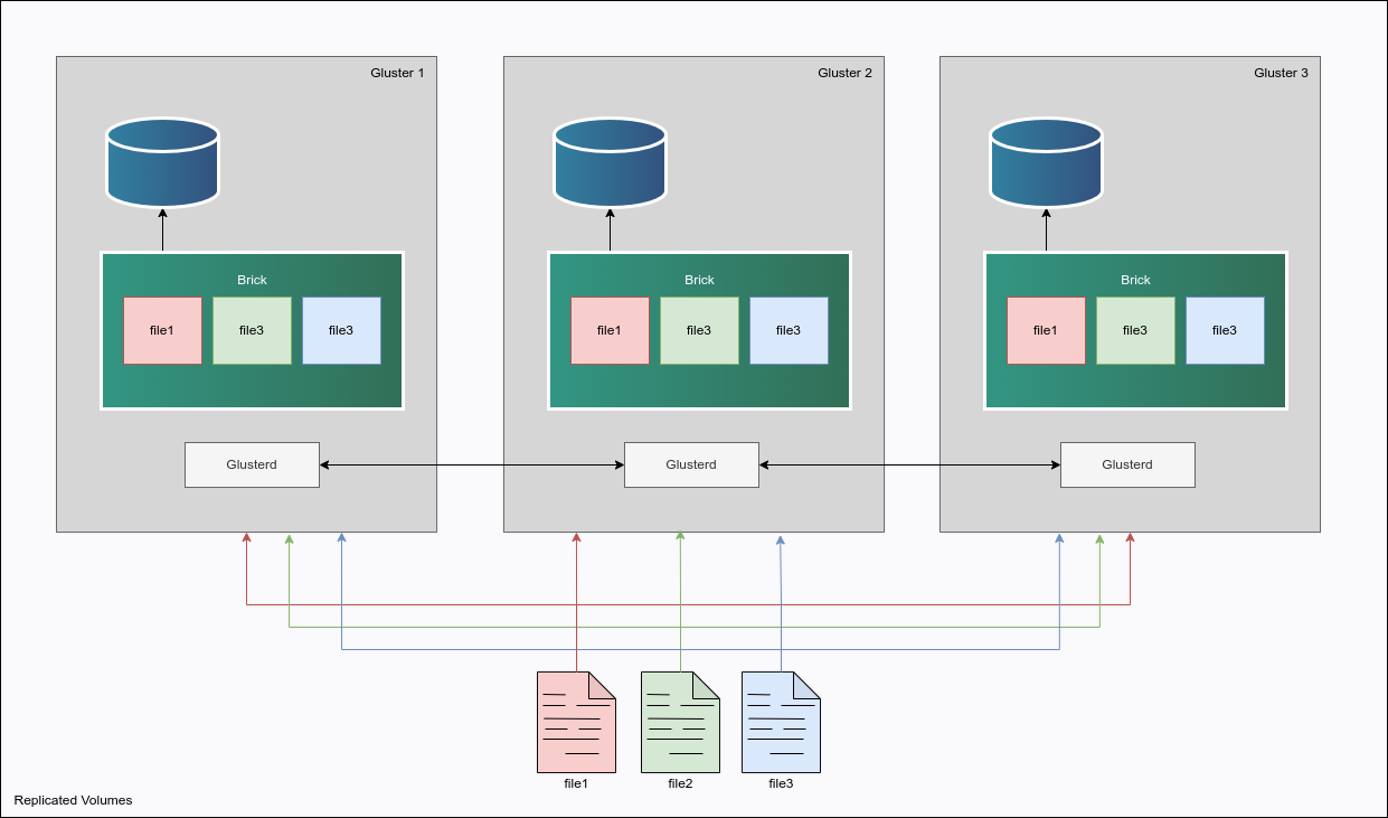Click the file3 document icon
Image resolution: width=1388 pixels, height=818 pixels.
(781, 722)
